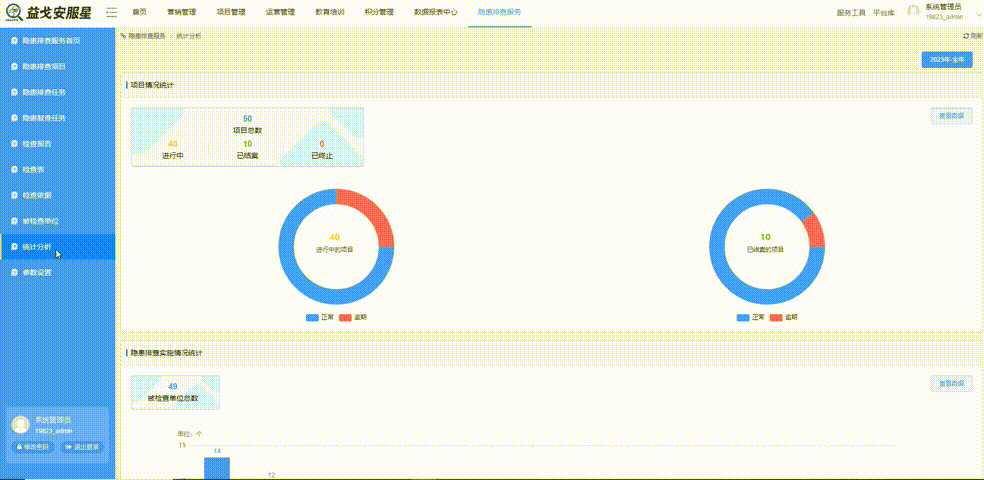Click the user avatar in top header

click(914, 12)
